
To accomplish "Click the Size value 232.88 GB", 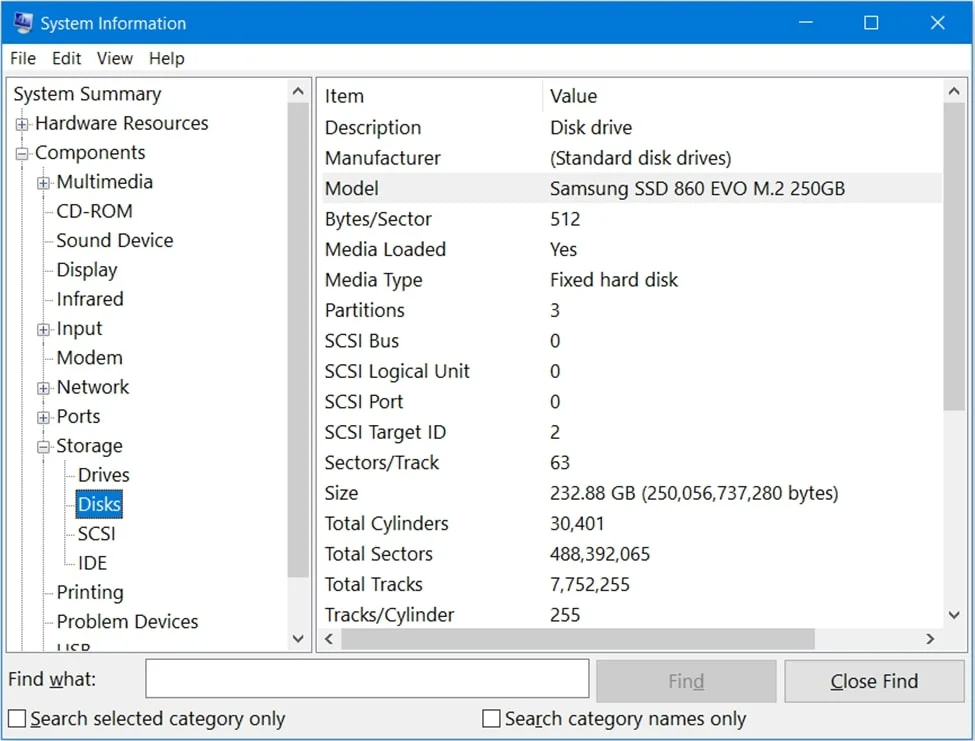I will (x=694, y=493).
